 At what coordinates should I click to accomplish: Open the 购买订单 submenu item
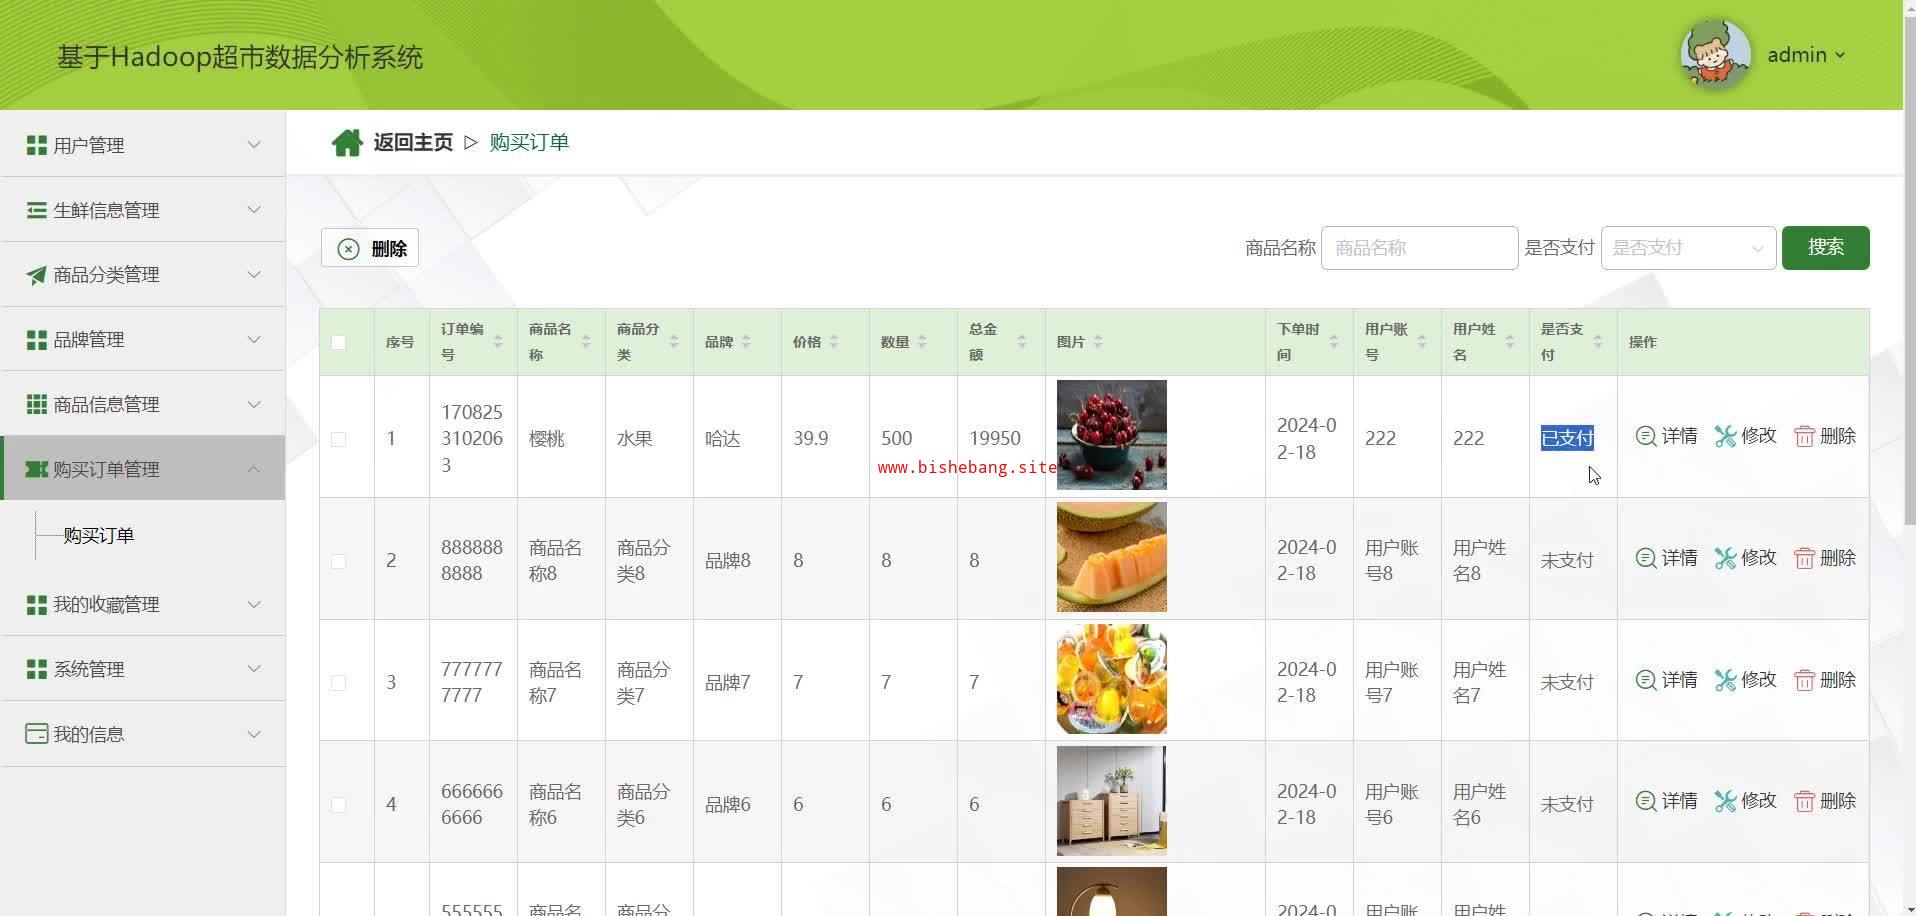click(99, 536)
